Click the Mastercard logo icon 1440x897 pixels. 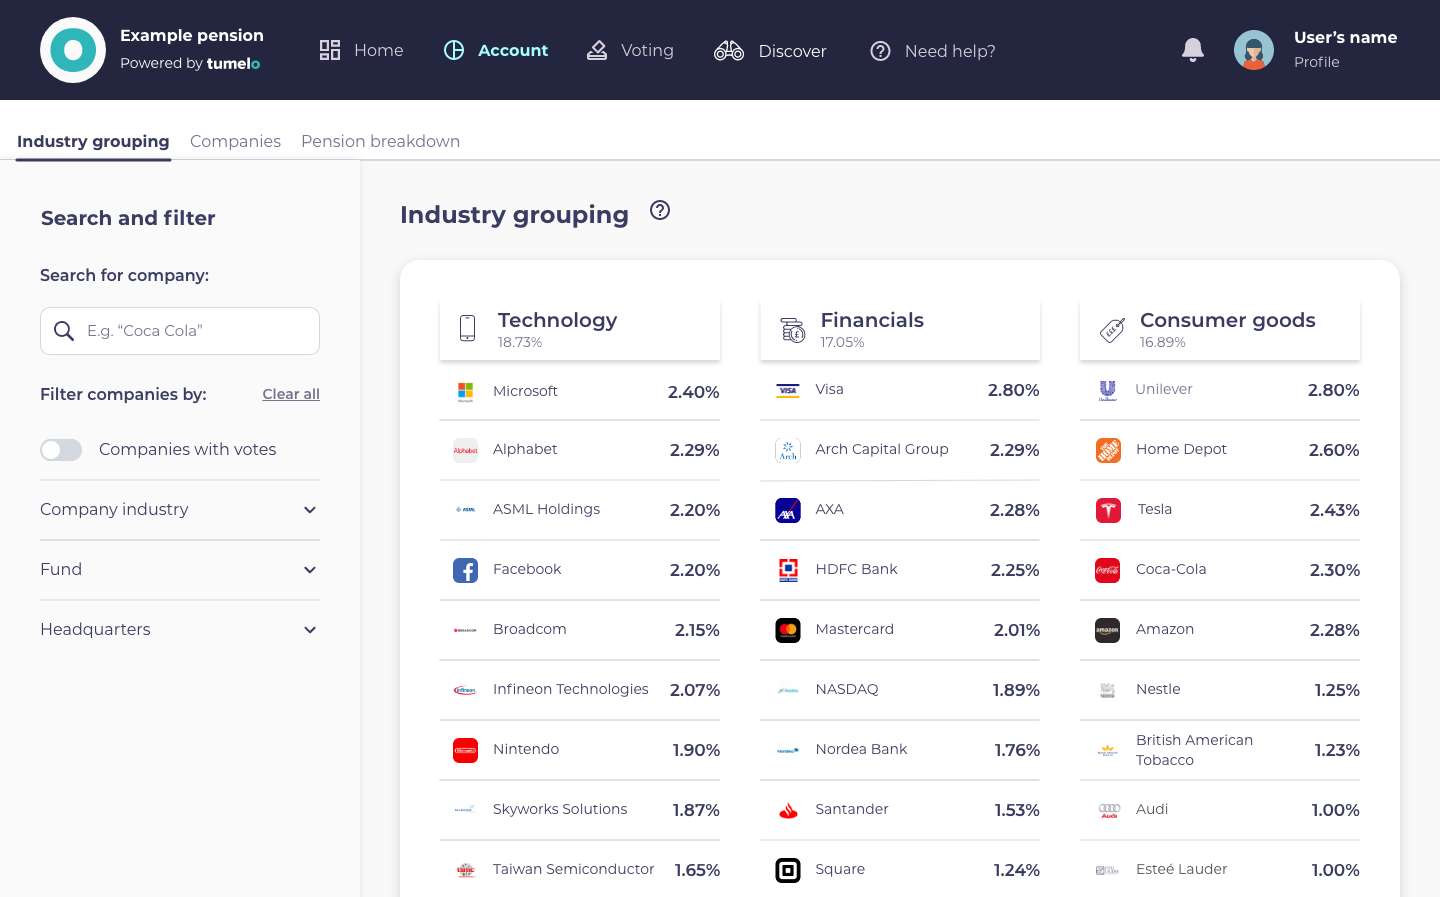[x=788, y=630]
